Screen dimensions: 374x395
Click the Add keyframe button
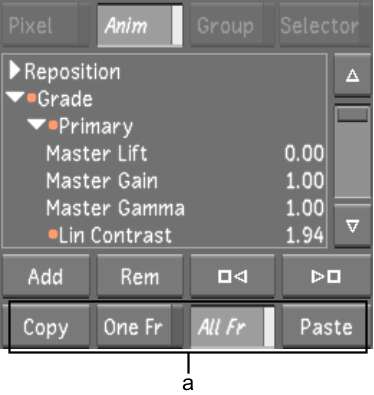[x=46, y=276]
